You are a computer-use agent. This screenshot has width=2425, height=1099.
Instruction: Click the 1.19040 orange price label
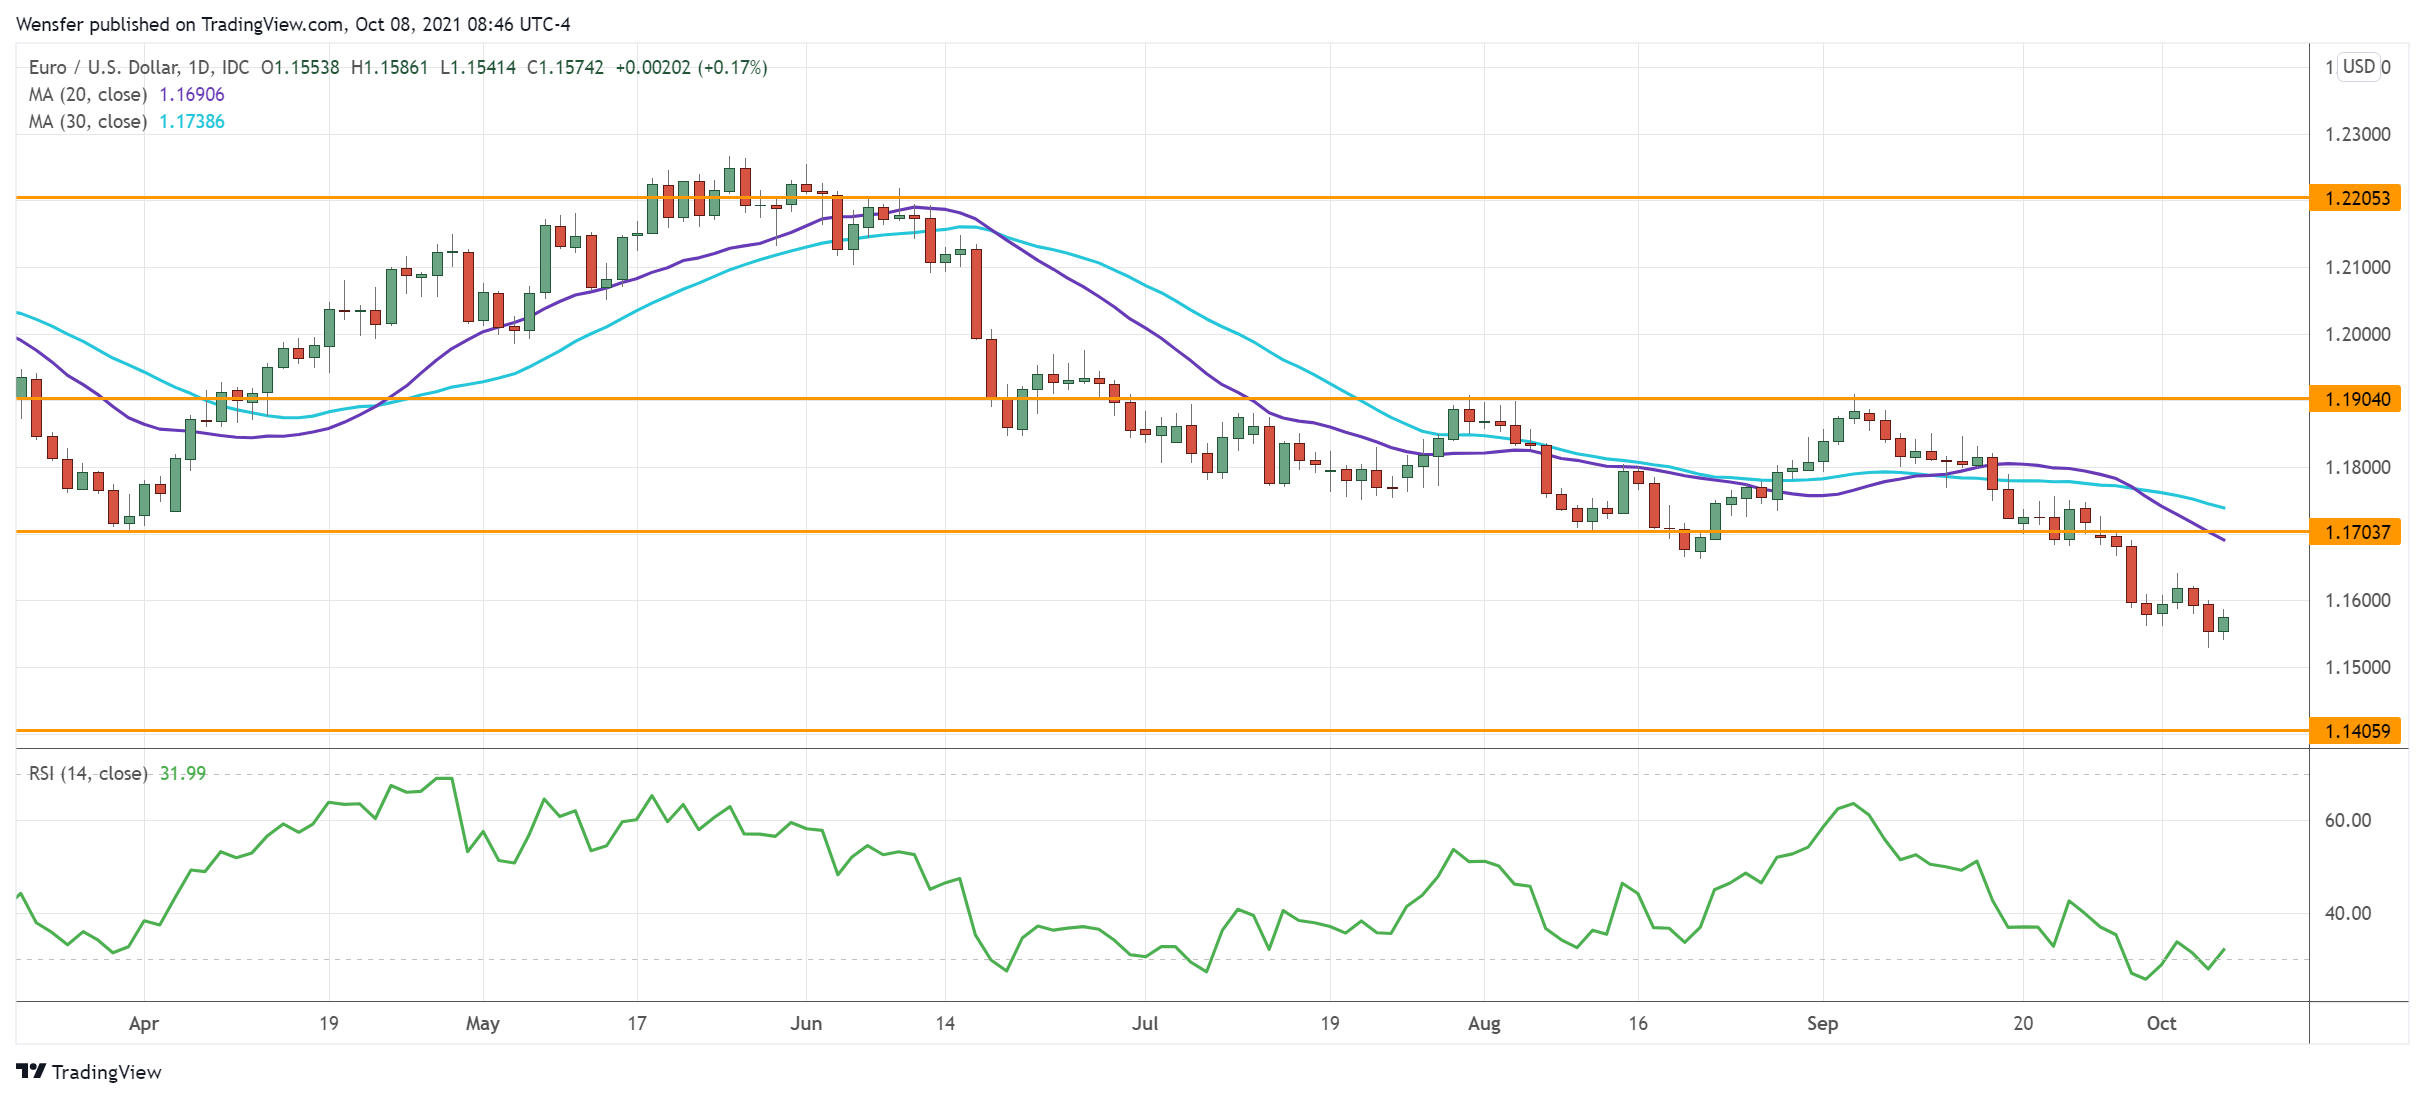point(2356,399)
